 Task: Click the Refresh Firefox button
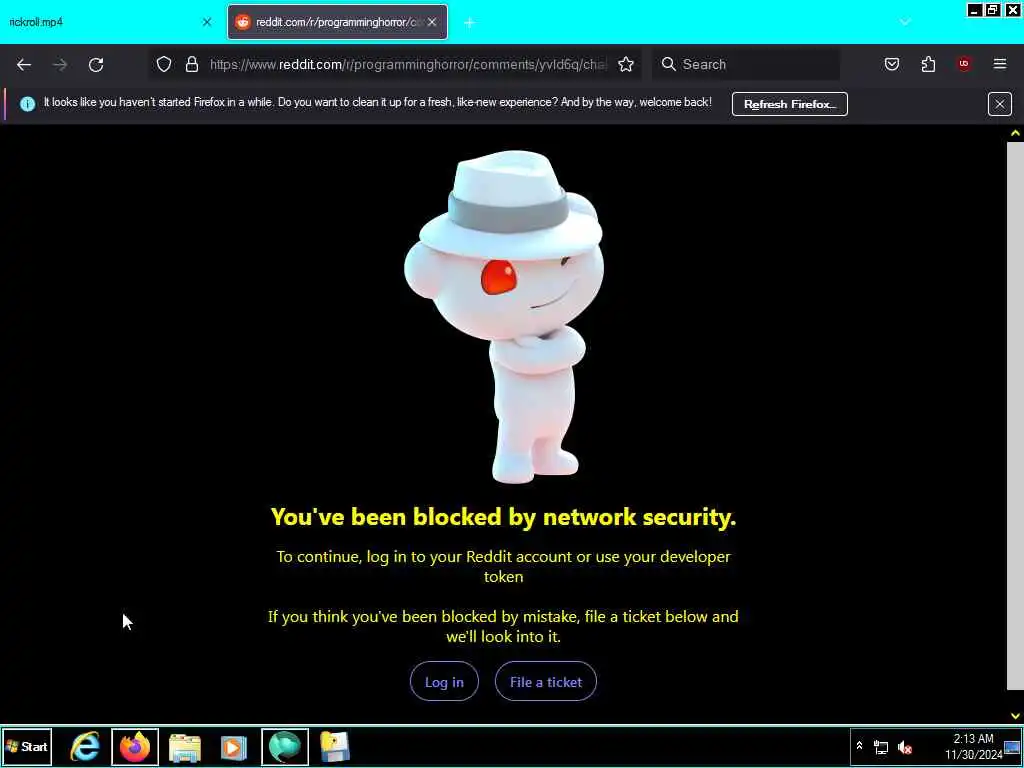(790, 104)
